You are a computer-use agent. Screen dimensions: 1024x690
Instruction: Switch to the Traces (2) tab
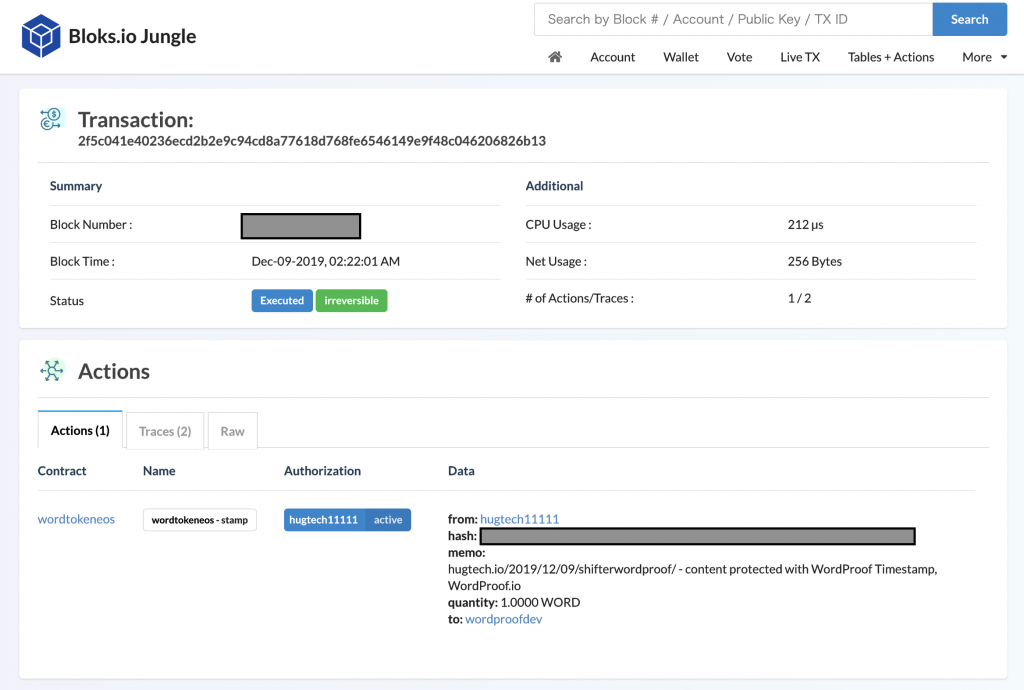point(165,431)
